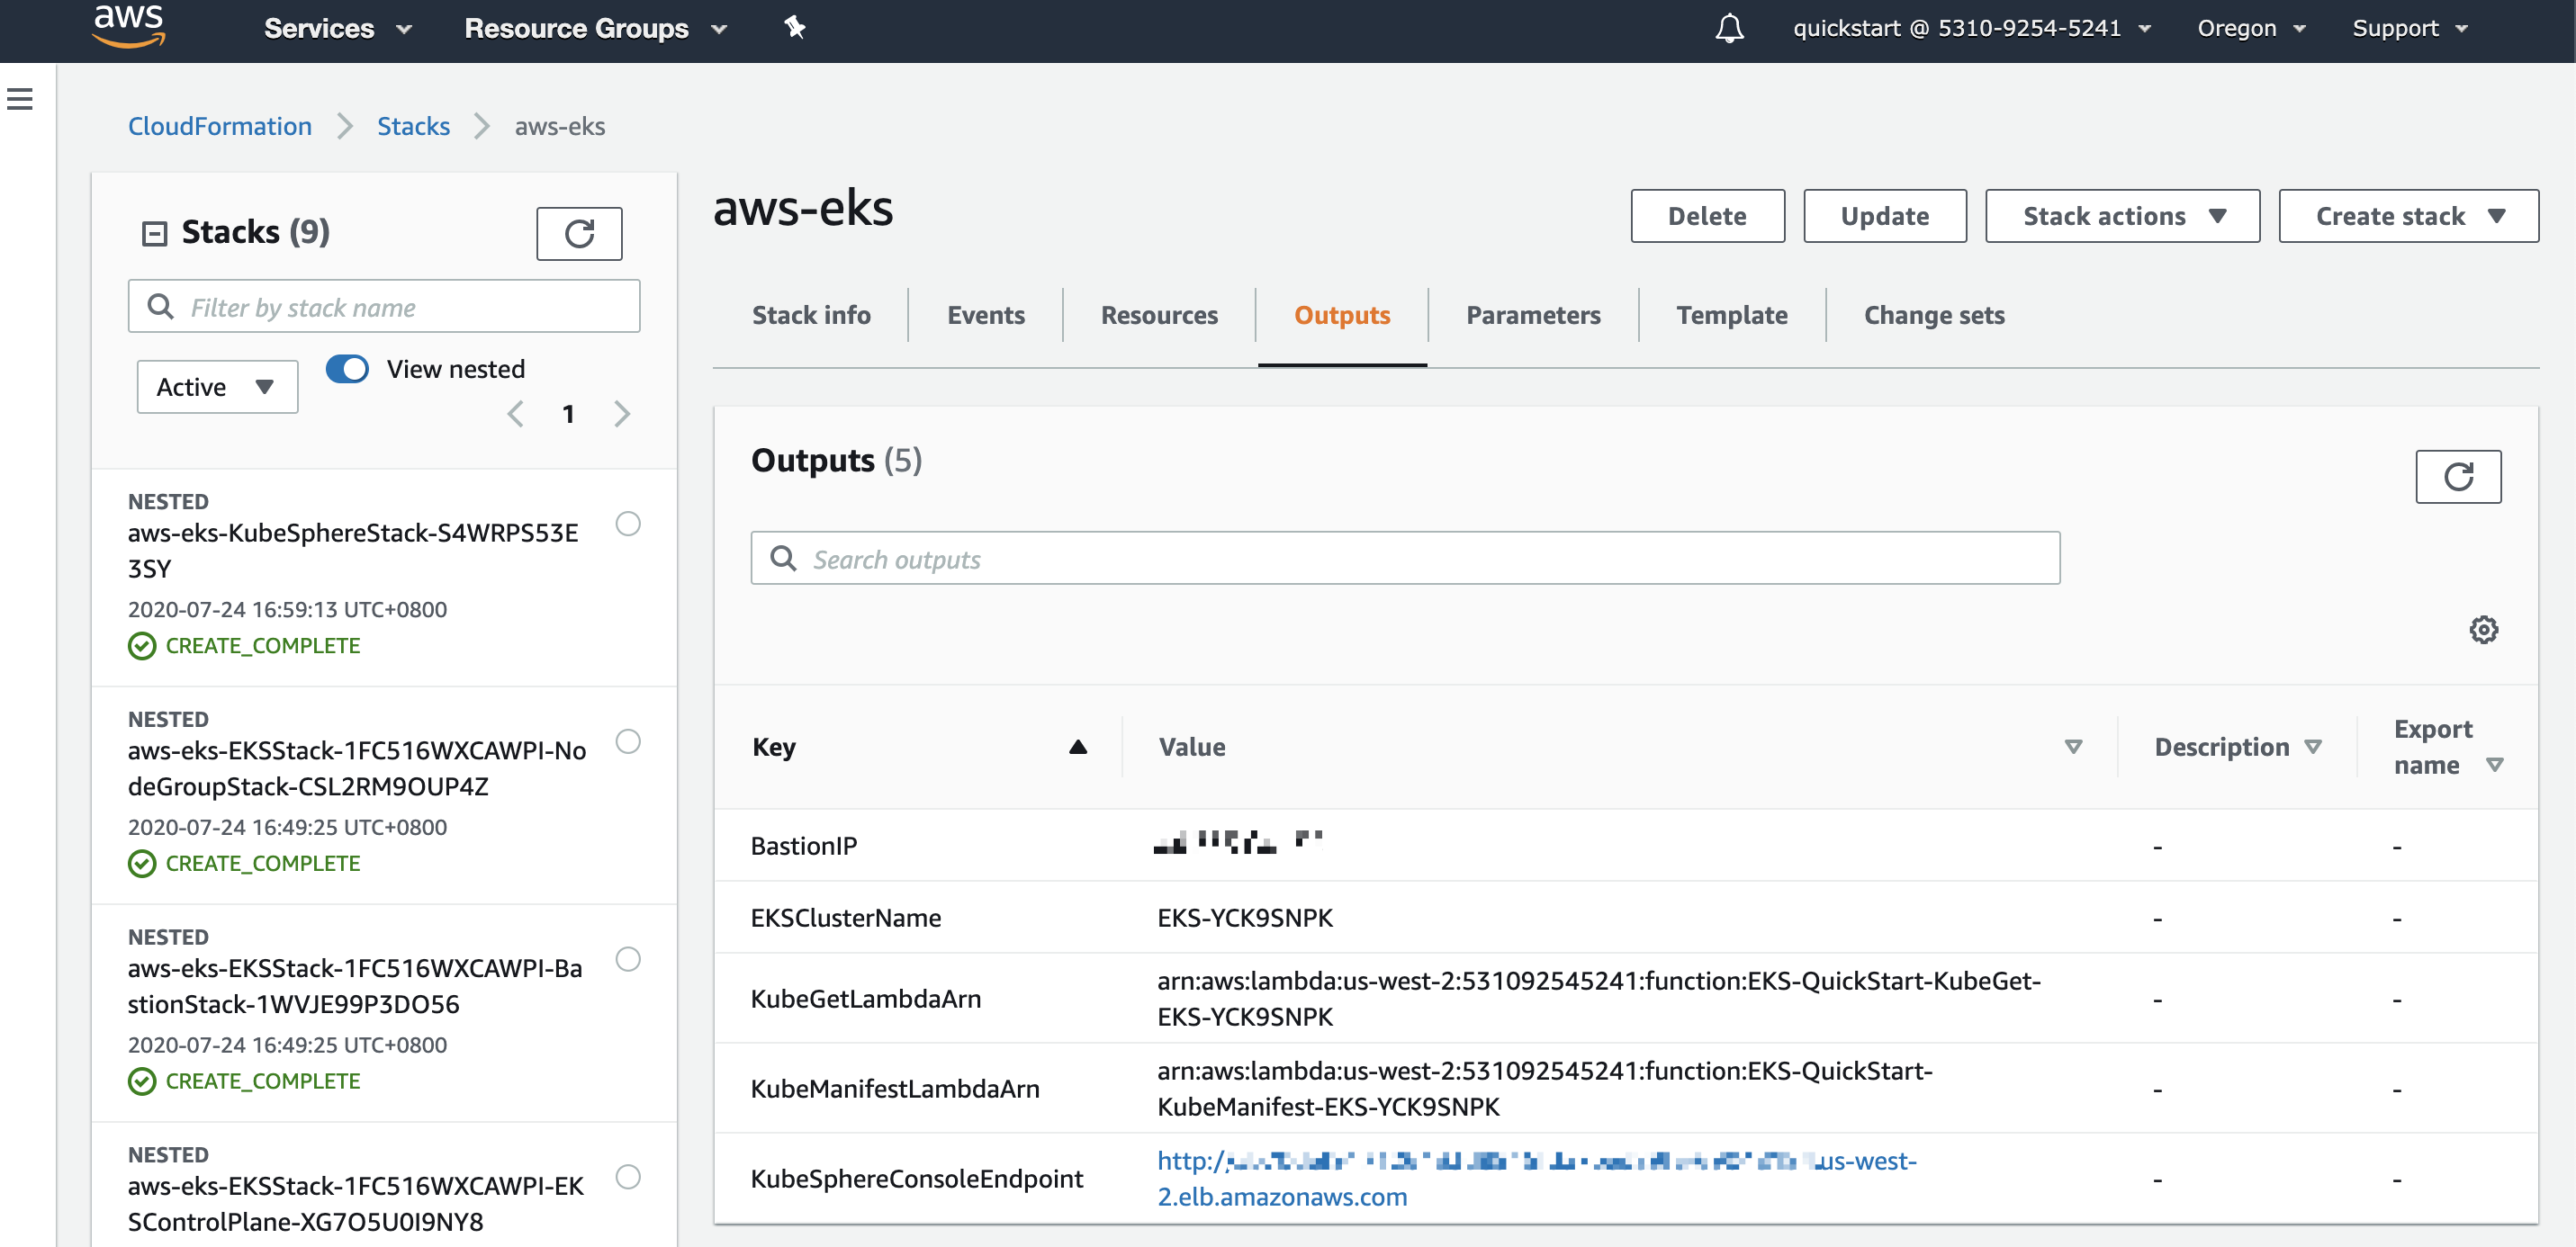The height and width of the screenshot is (1247, 2576).
Task: Click the KubeManifestLambdaArn ARN value
Action: (x=1545, y=1089)
